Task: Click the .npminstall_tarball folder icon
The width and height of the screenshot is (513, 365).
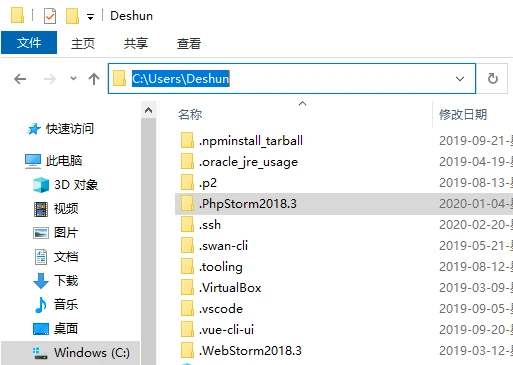Action: (x=187, y=140)
